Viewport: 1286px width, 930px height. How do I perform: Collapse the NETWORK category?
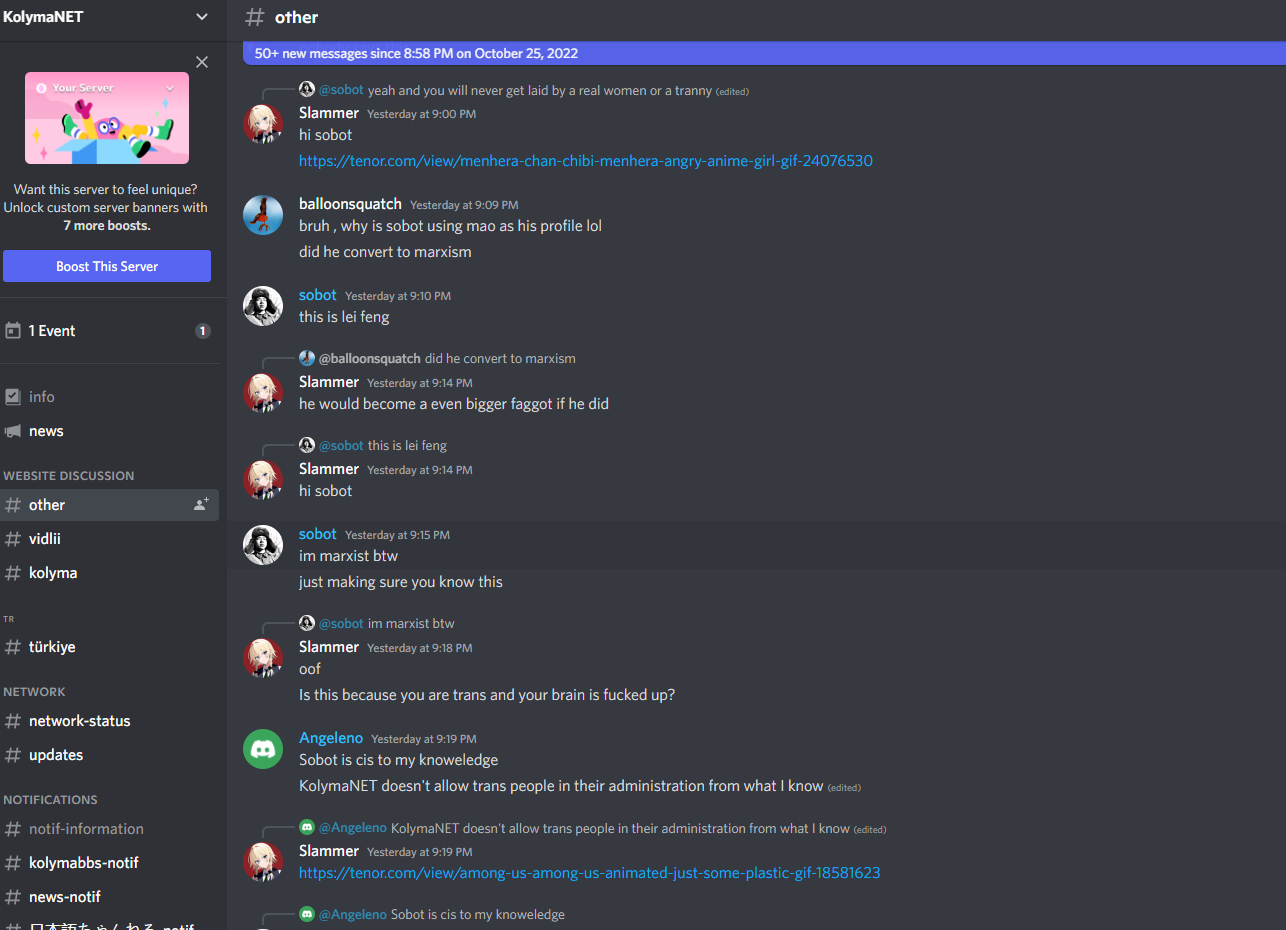(x=34, y=692)
